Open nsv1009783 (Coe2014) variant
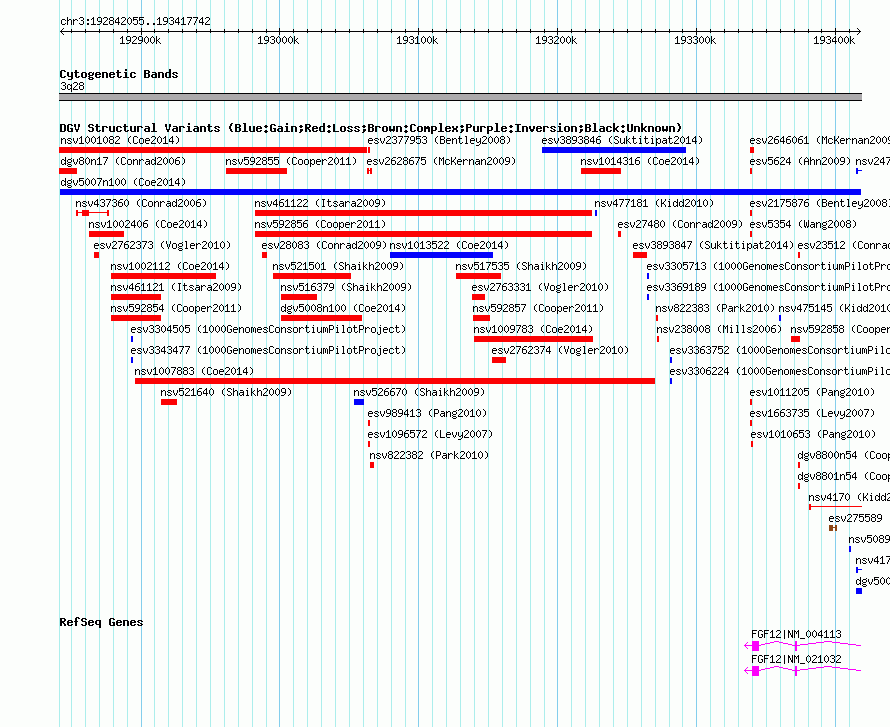 tap(533, 329)
